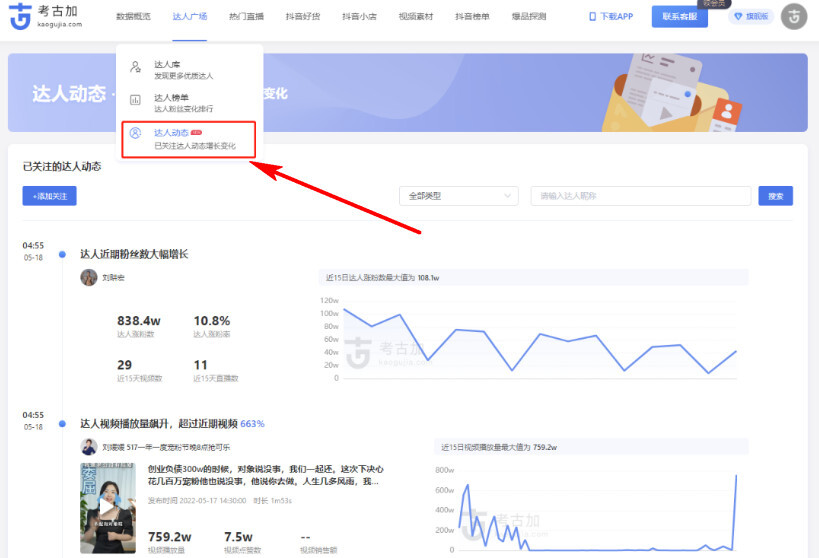Viewport: 819px width, 558px height.
Task: Click the diamond icon on 旗舰版 badge
Action: click(x=739, y=17)
